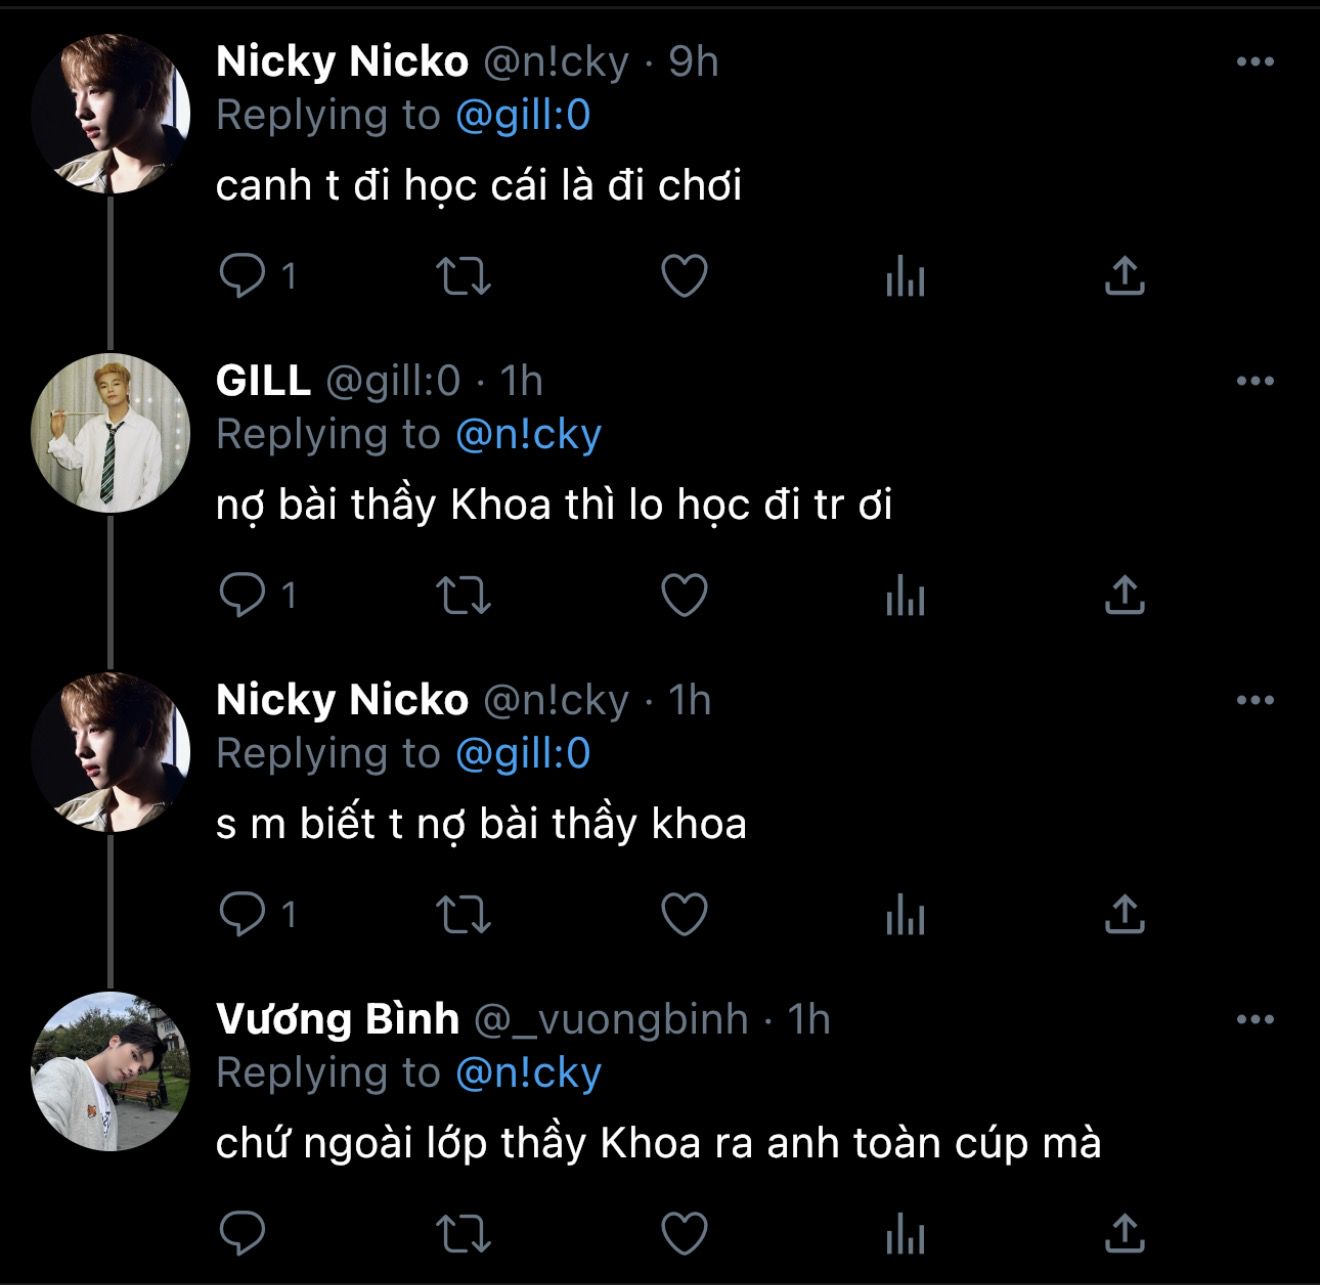The width and height of the screenshot is (1320, 1285).
Task: Open GILL's profile avatar
Action: [x=110, y=433]
